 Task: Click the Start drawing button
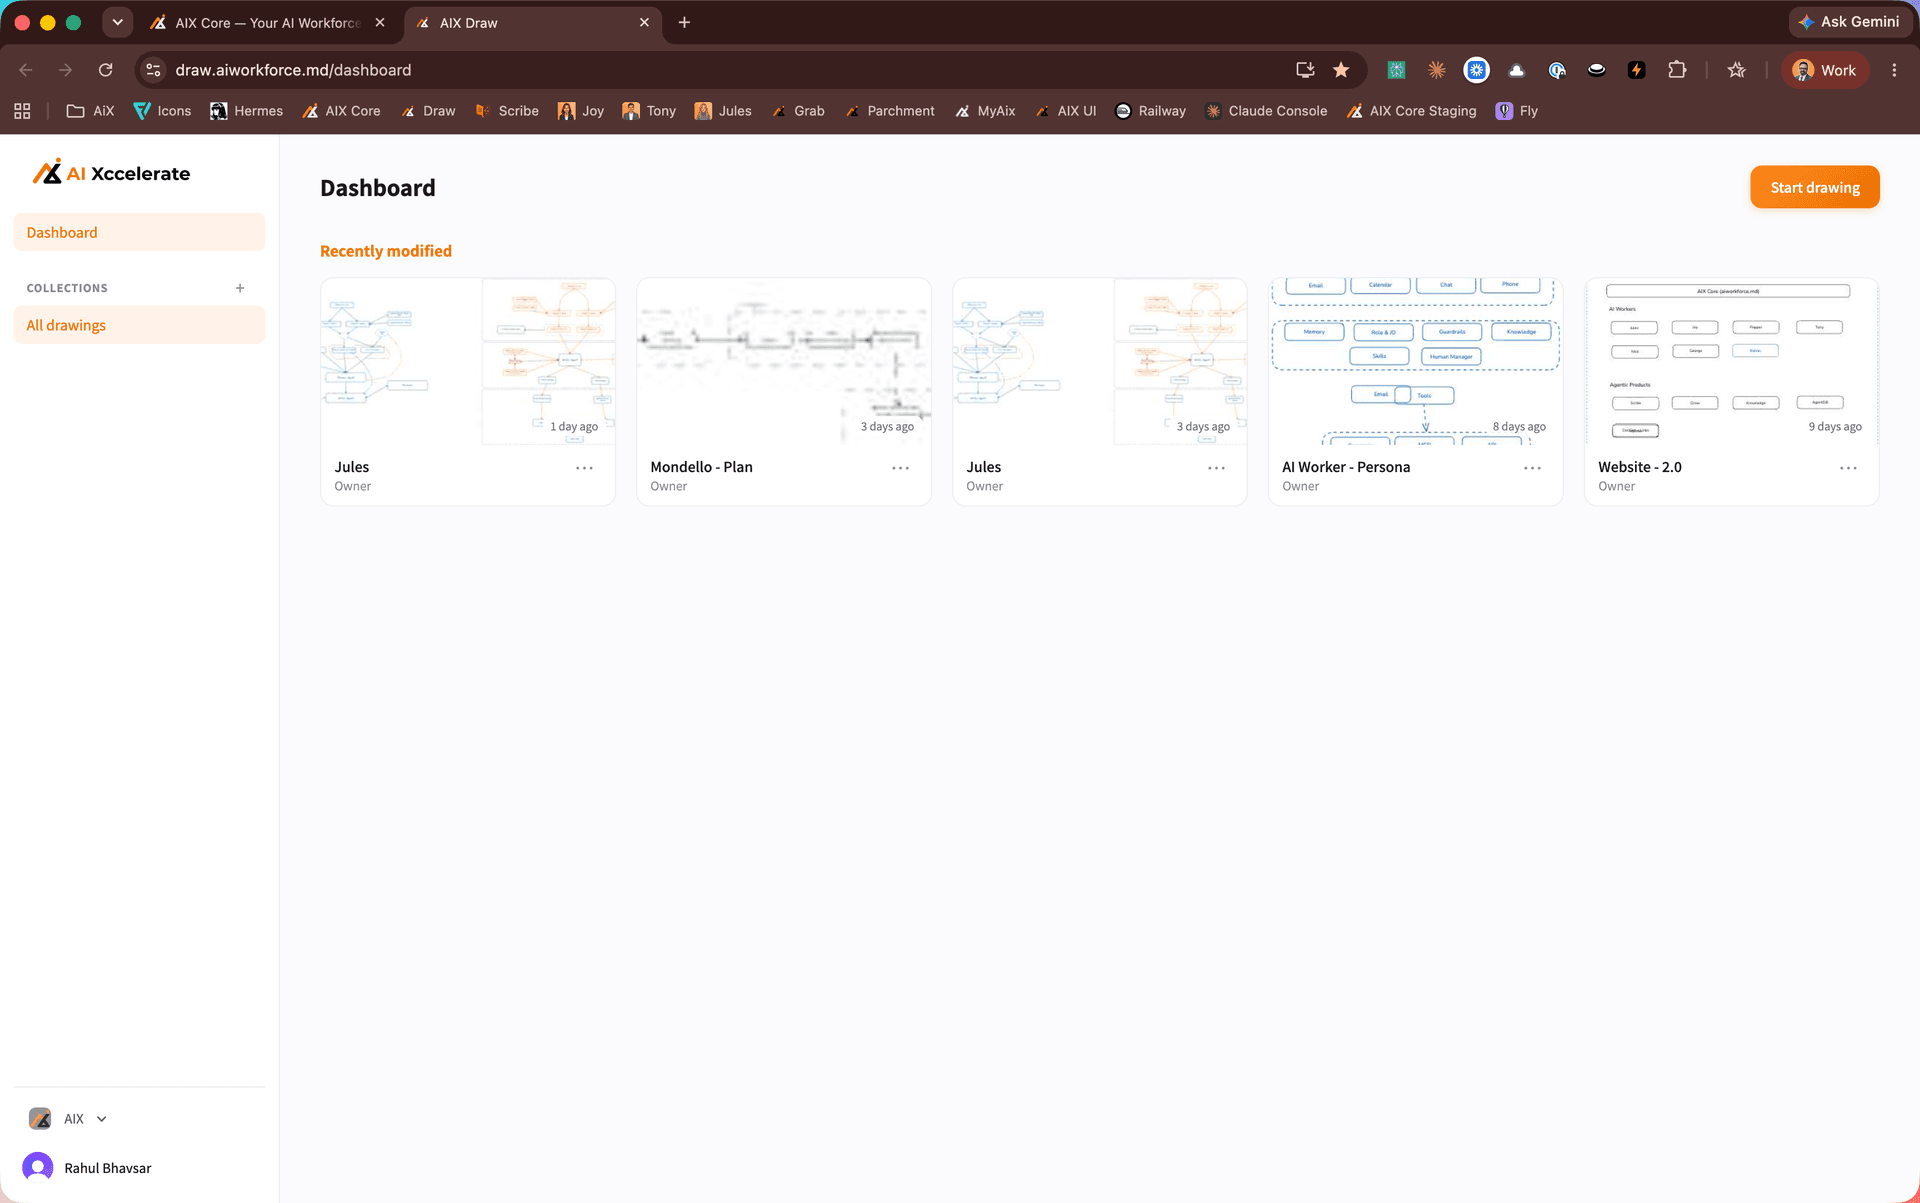[1814, 187]
